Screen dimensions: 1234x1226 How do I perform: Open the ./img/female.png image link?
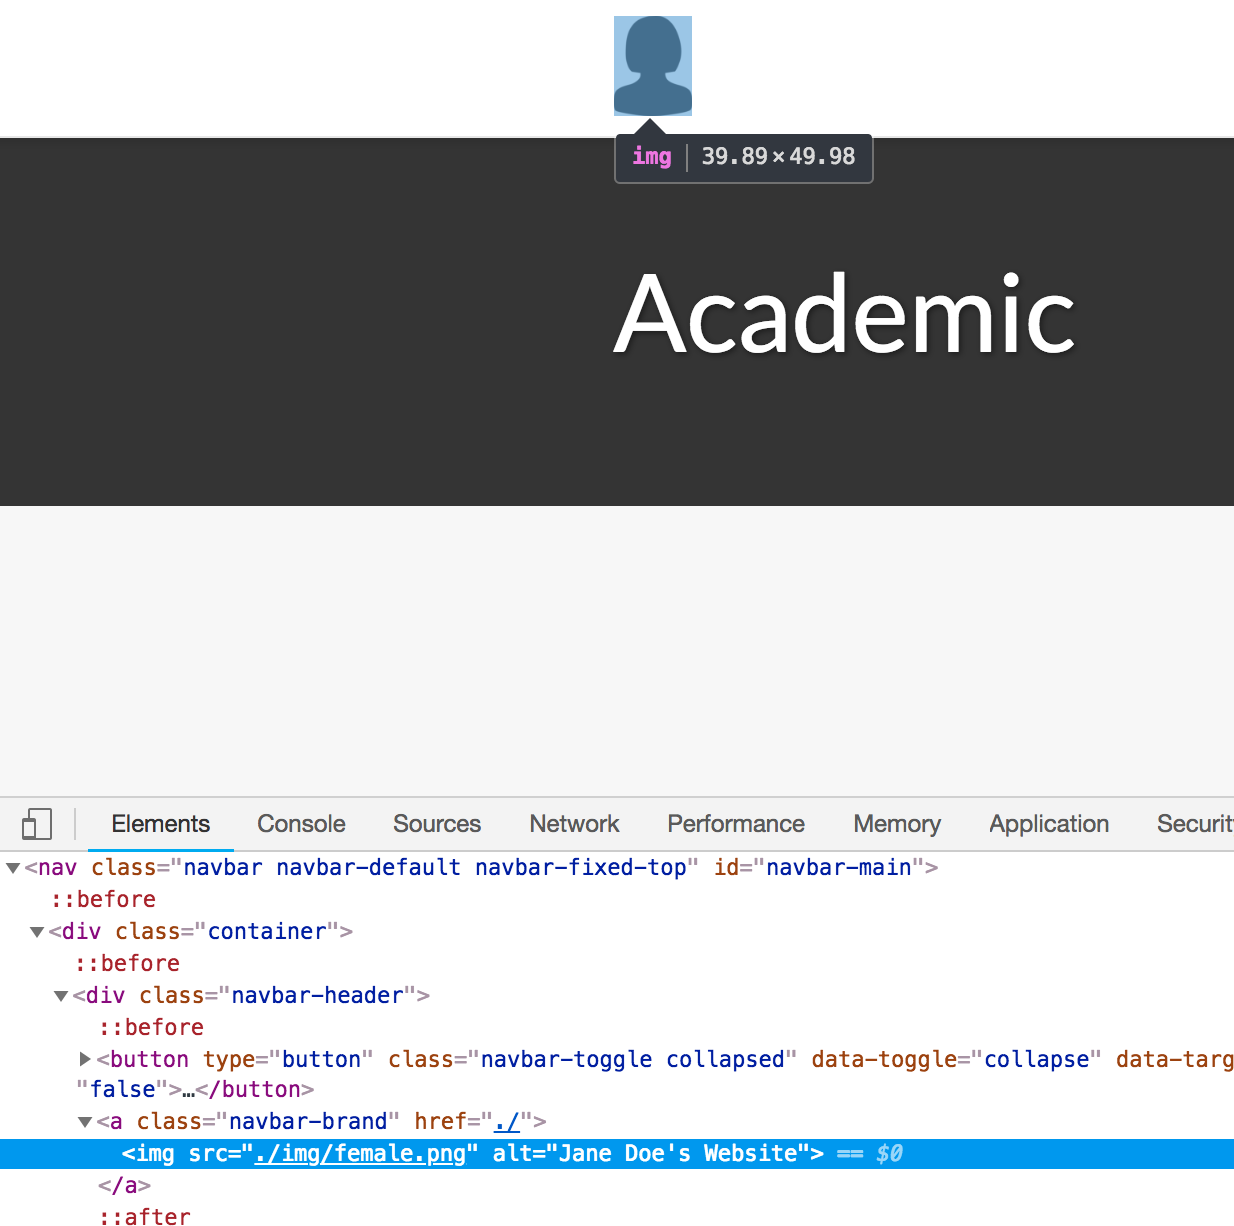pos(360,1153)
